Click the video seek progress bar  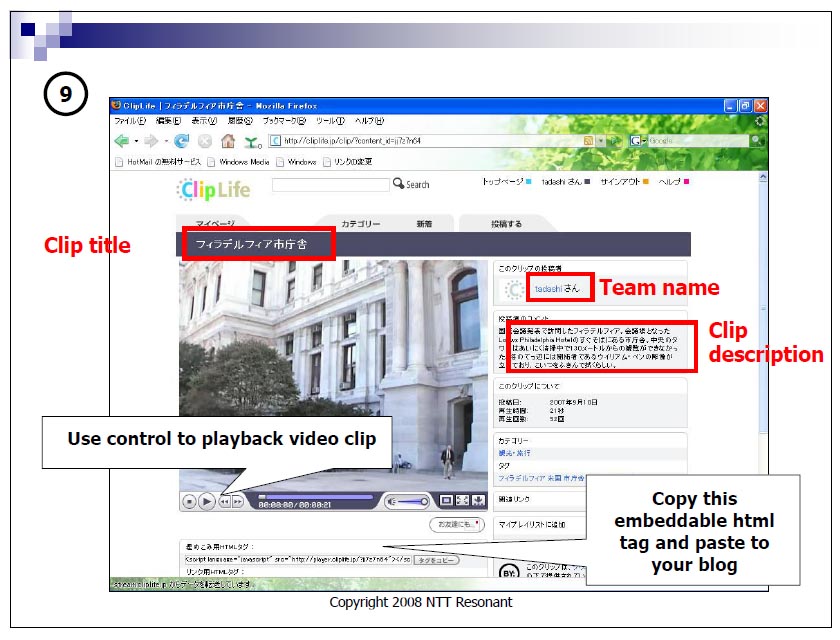[x=316, y=497]
